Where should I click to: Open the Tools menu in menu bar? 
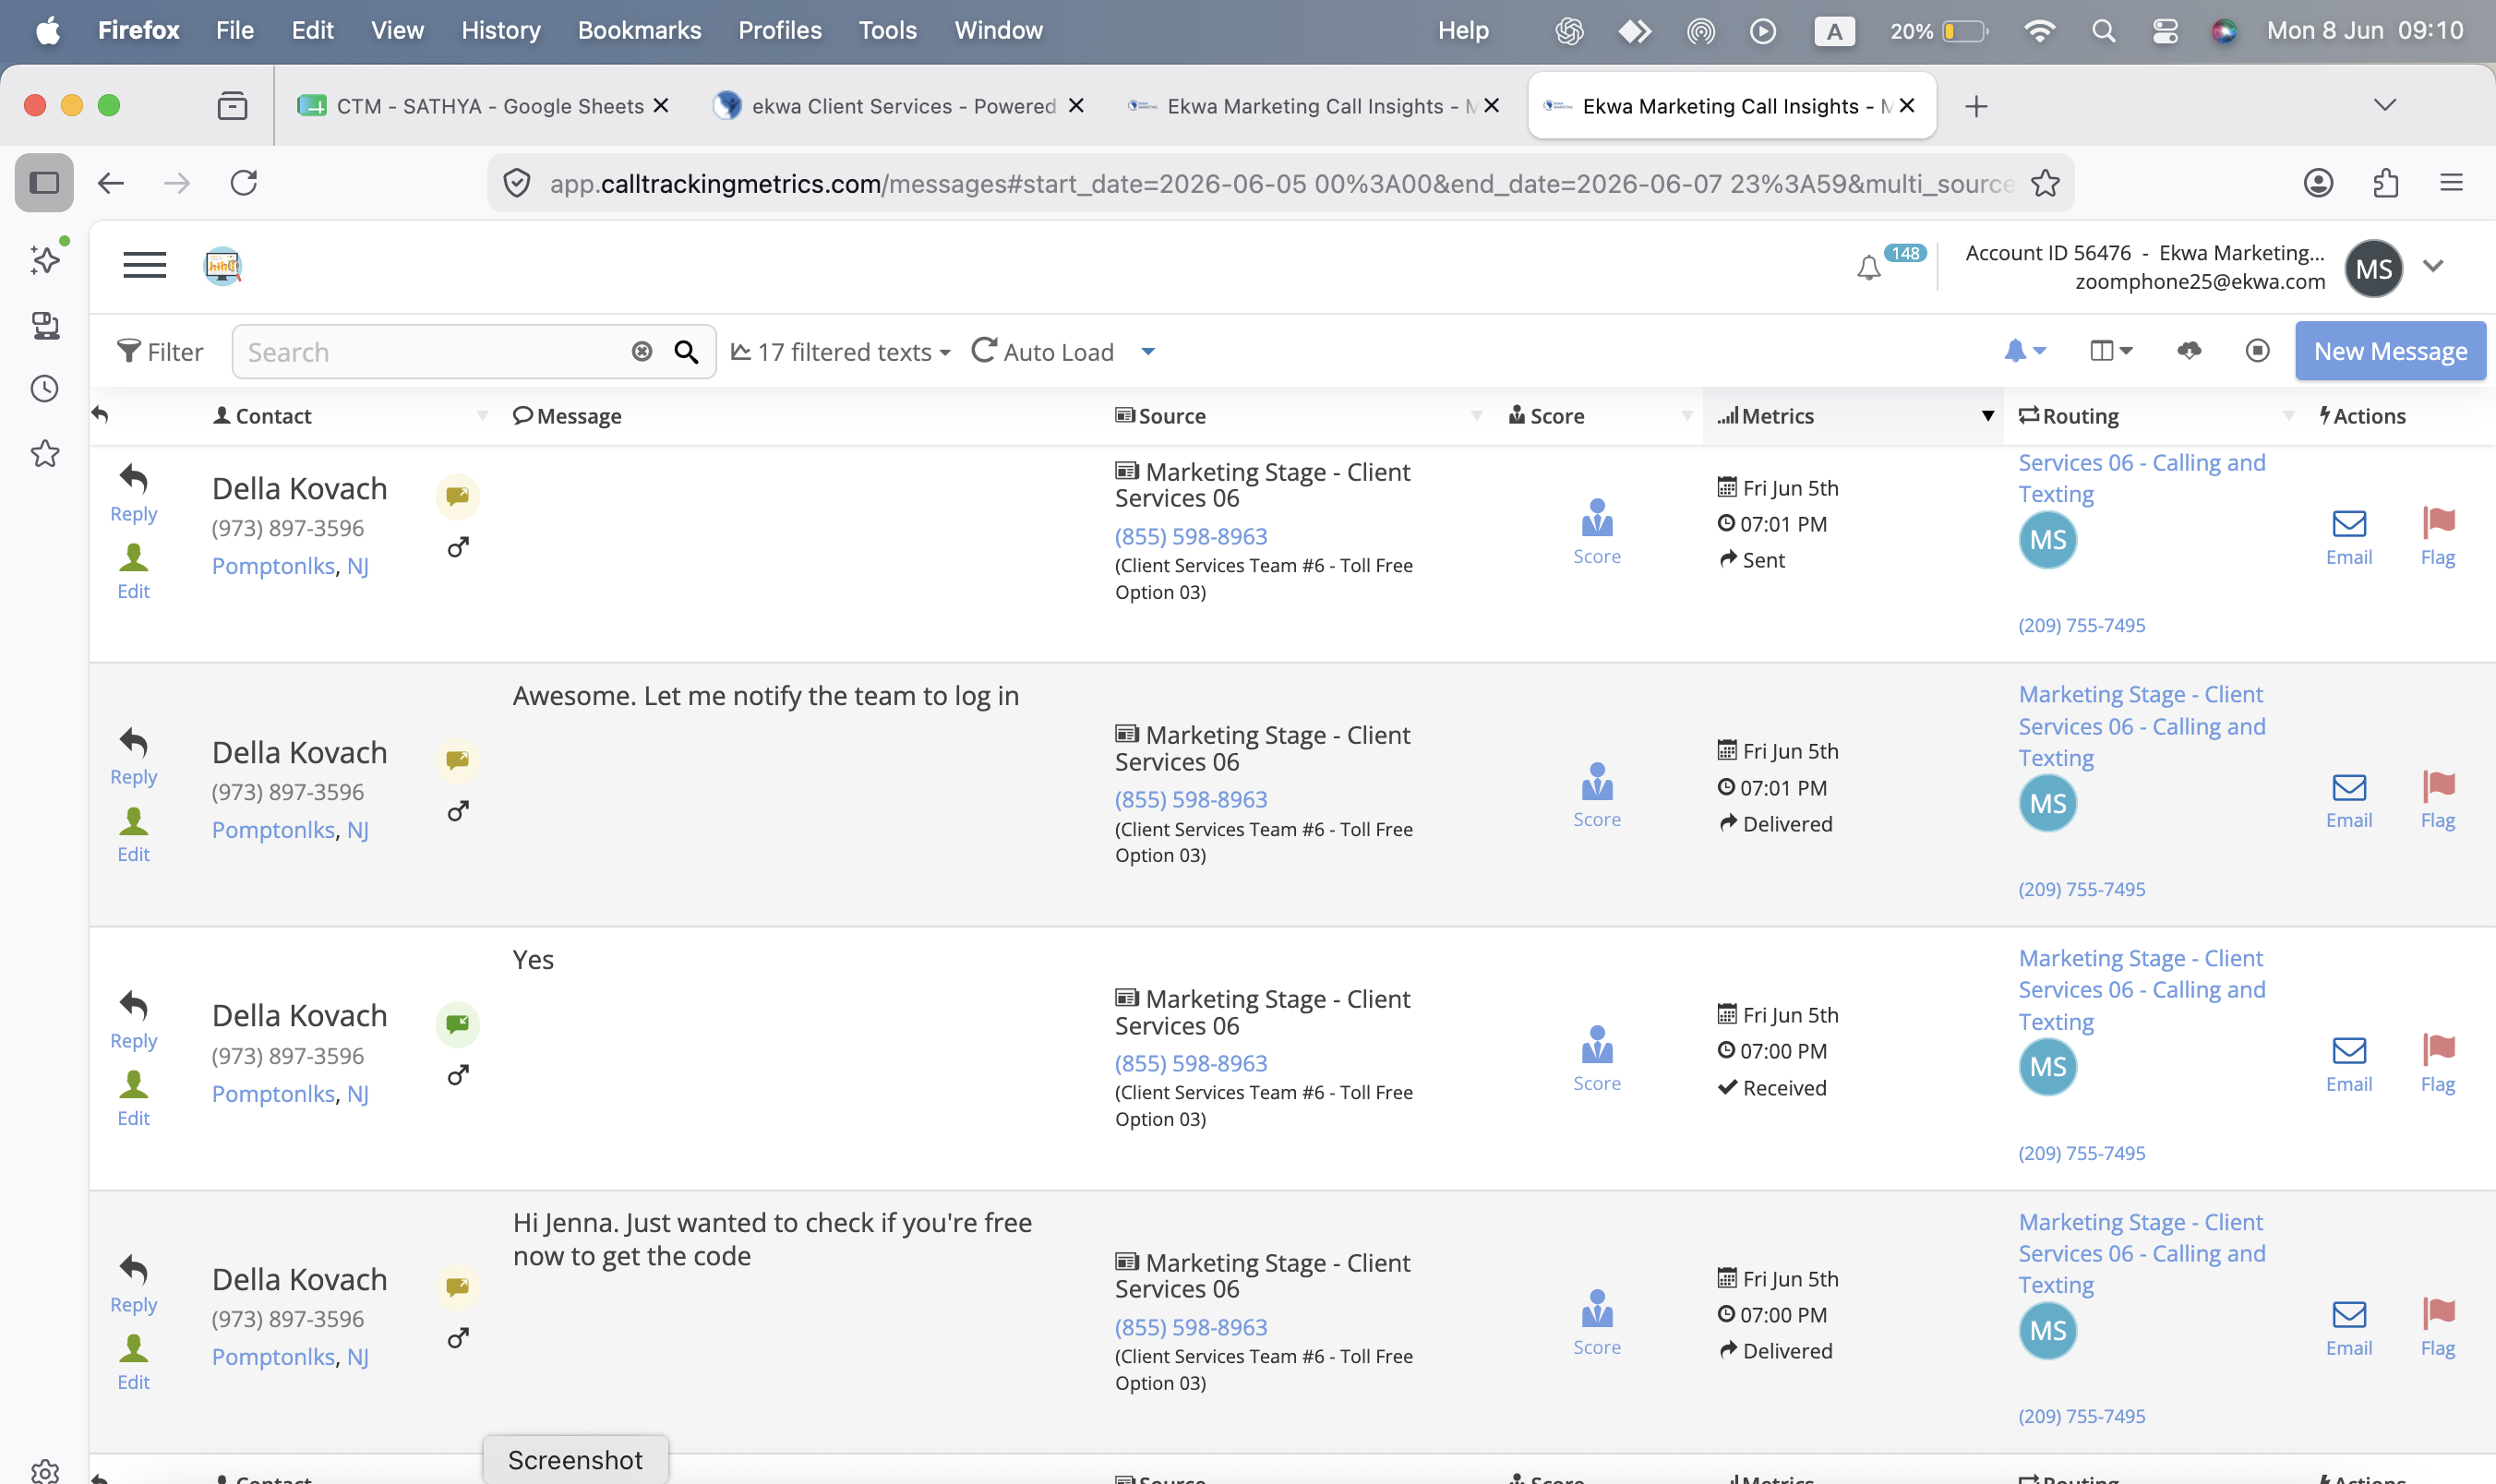click(x=887, y=31)
